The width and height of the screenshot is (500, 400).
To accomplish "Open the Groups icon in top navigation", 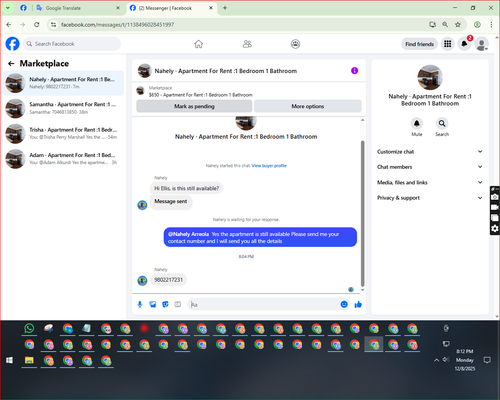I will 295,44.
